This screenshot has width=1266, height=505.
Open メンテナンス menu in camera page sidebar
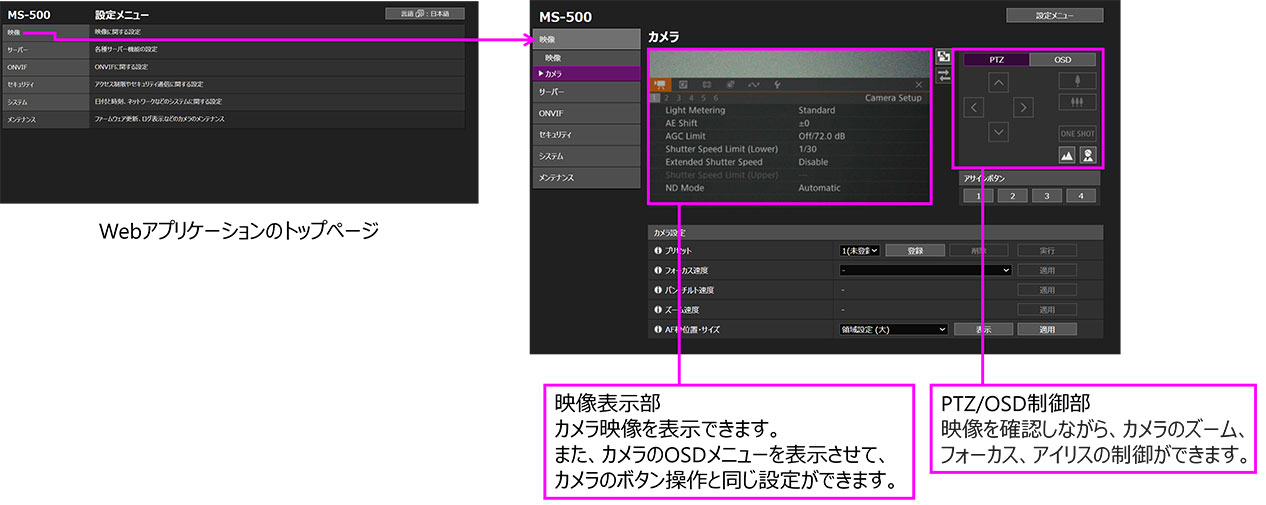point(585,177)
